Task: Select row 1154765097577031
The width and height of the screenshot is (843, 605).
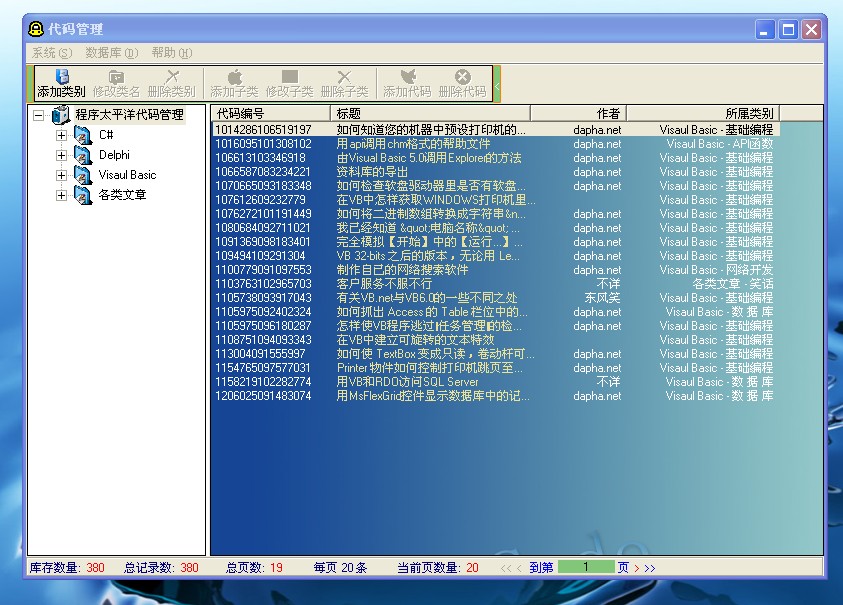Action: coord(495,368)
